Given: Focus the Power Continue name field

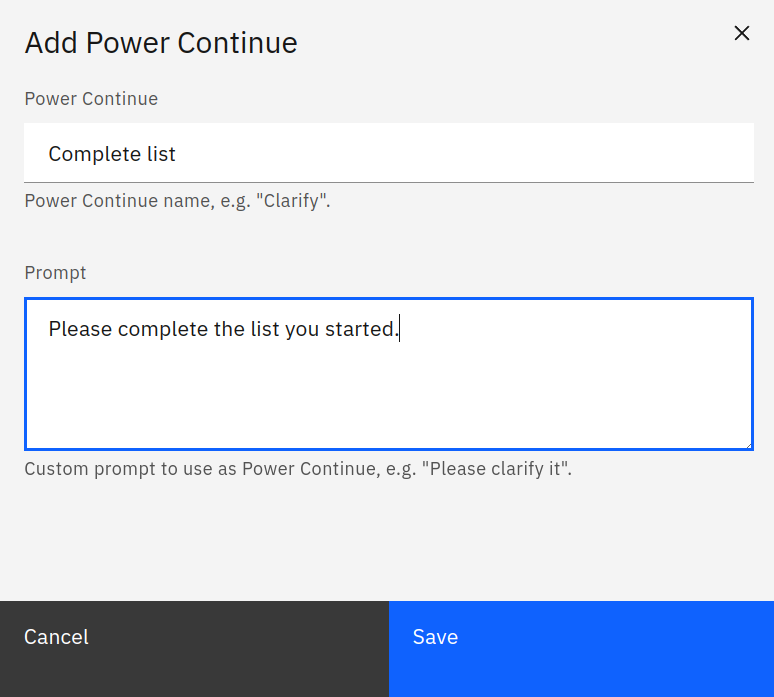Looking at the screenshot, I should (x=388, y=153).
